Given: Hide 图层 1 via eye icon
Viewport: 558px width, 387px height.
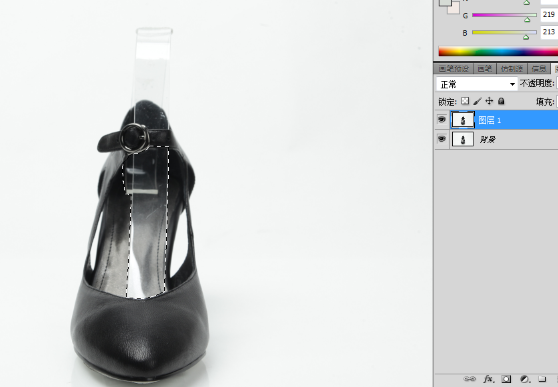Looking at the screenshot, I should [x=442, y=119].
